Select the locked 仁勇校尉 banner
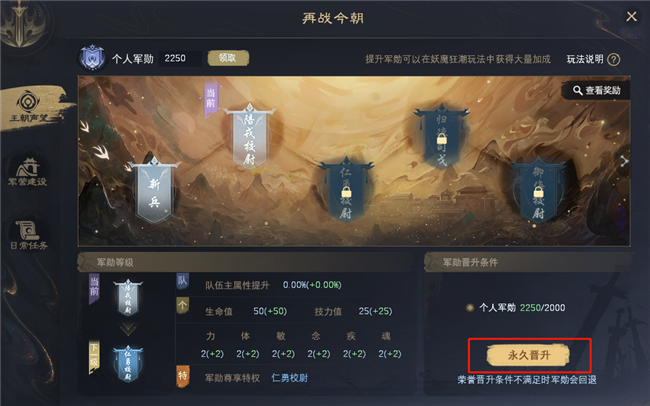This screenshot has width=650, height=406. tap(346, 189)
